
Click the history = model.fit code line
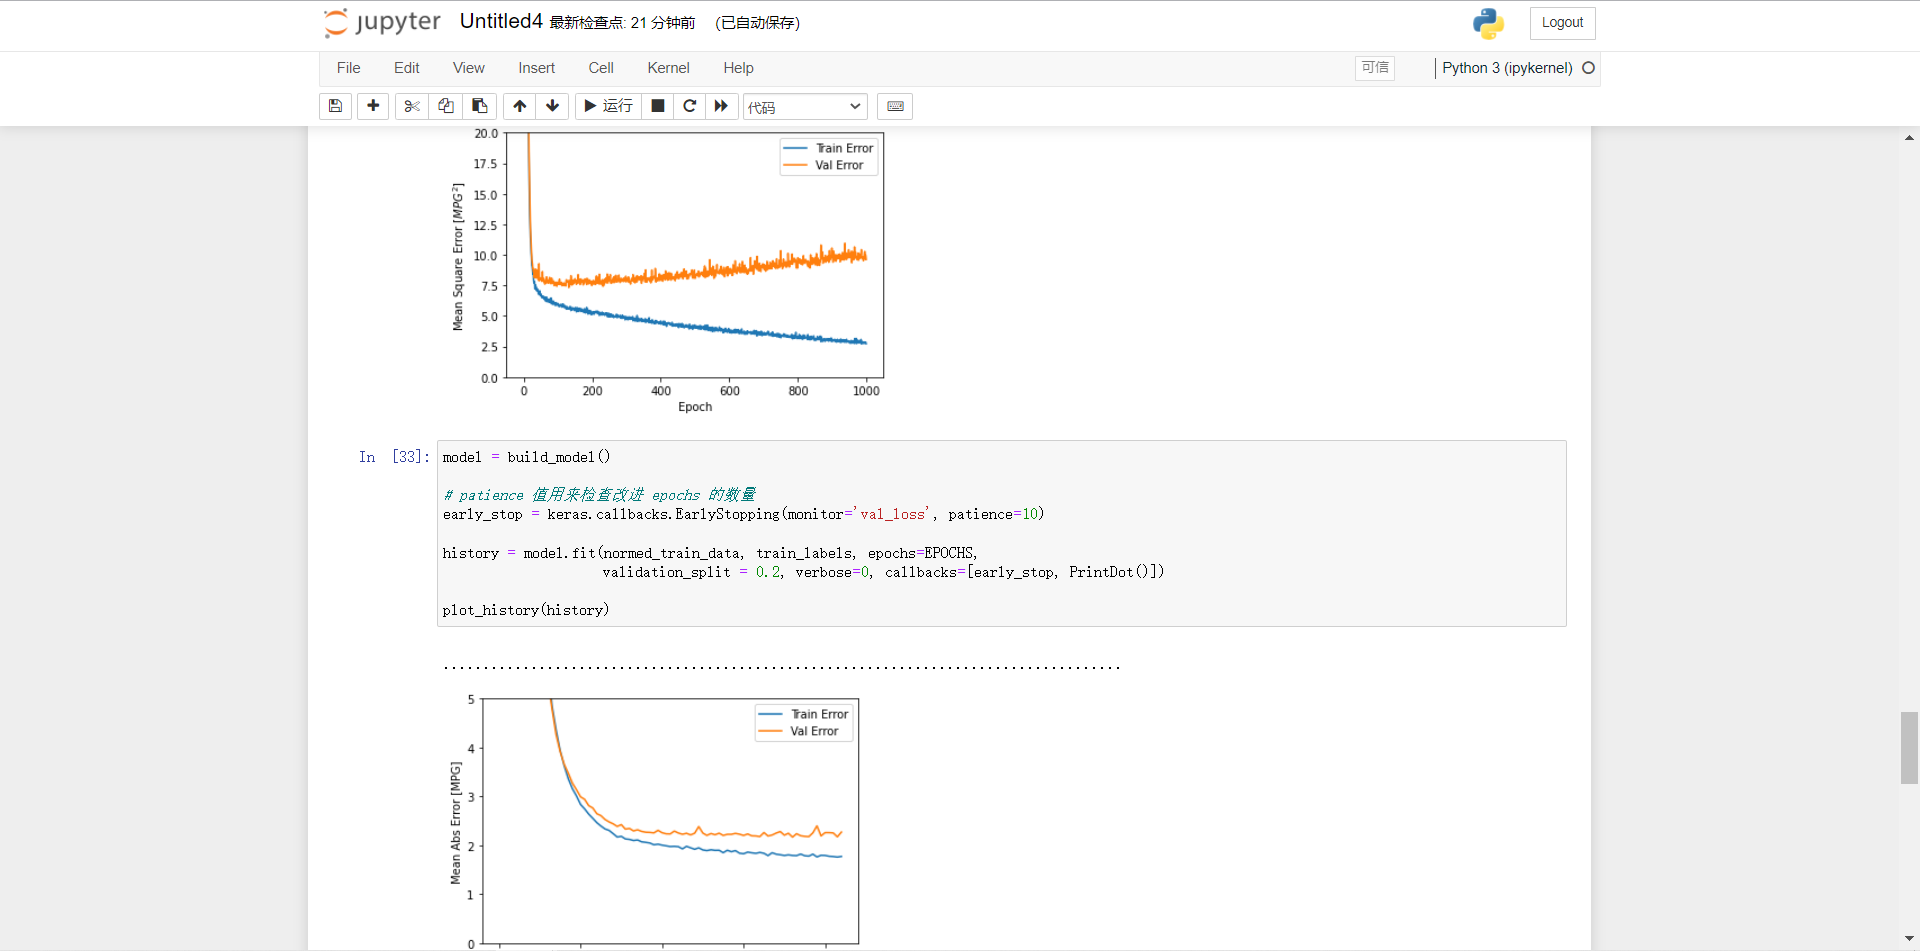(x=710, y=553)
